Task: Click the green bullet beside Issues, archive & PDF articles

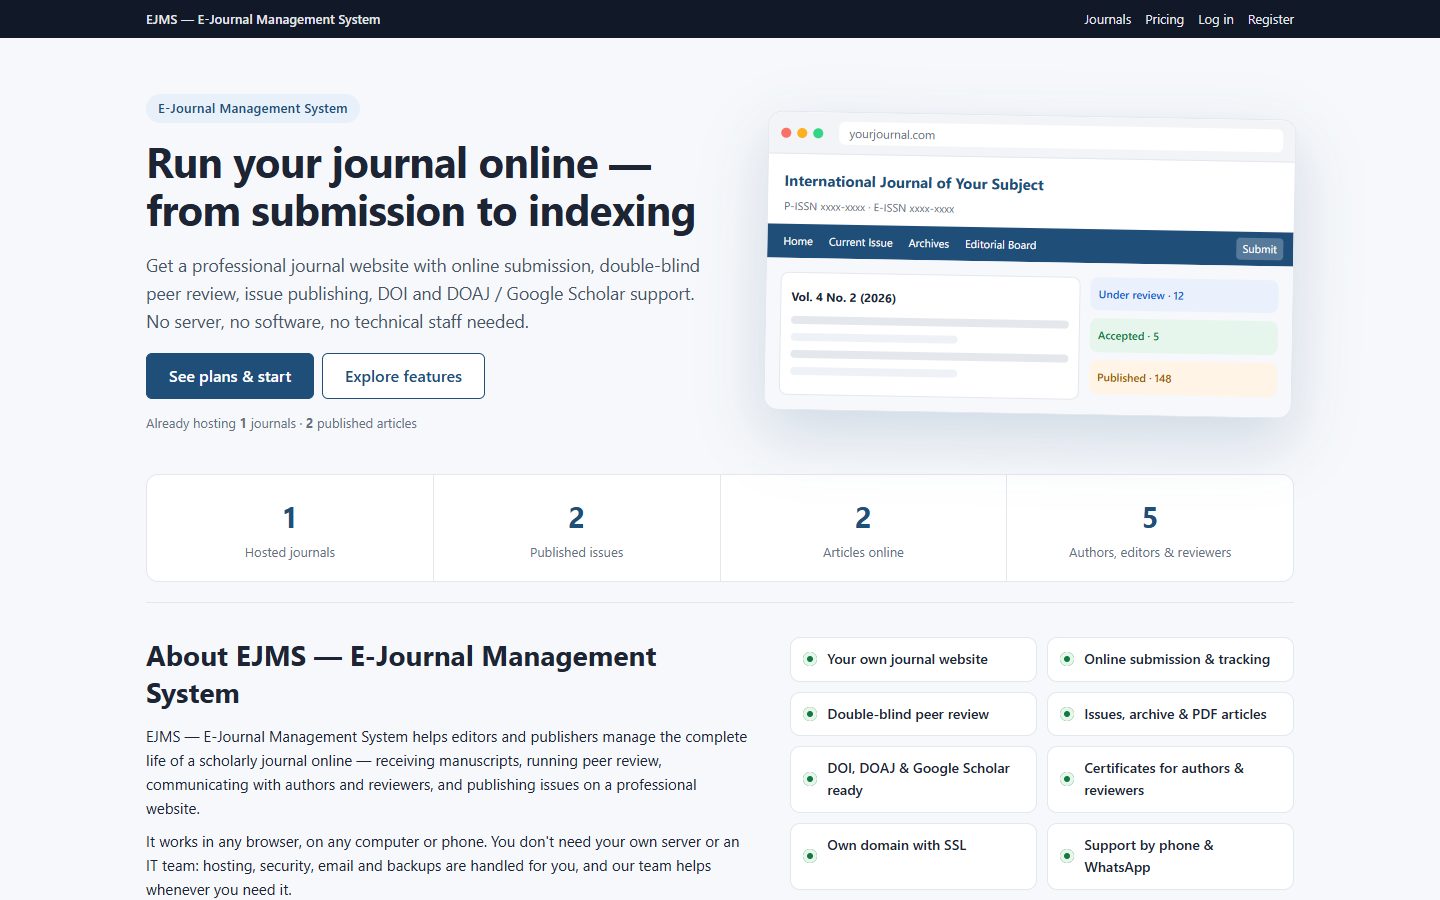Action: click(1067, 714)
